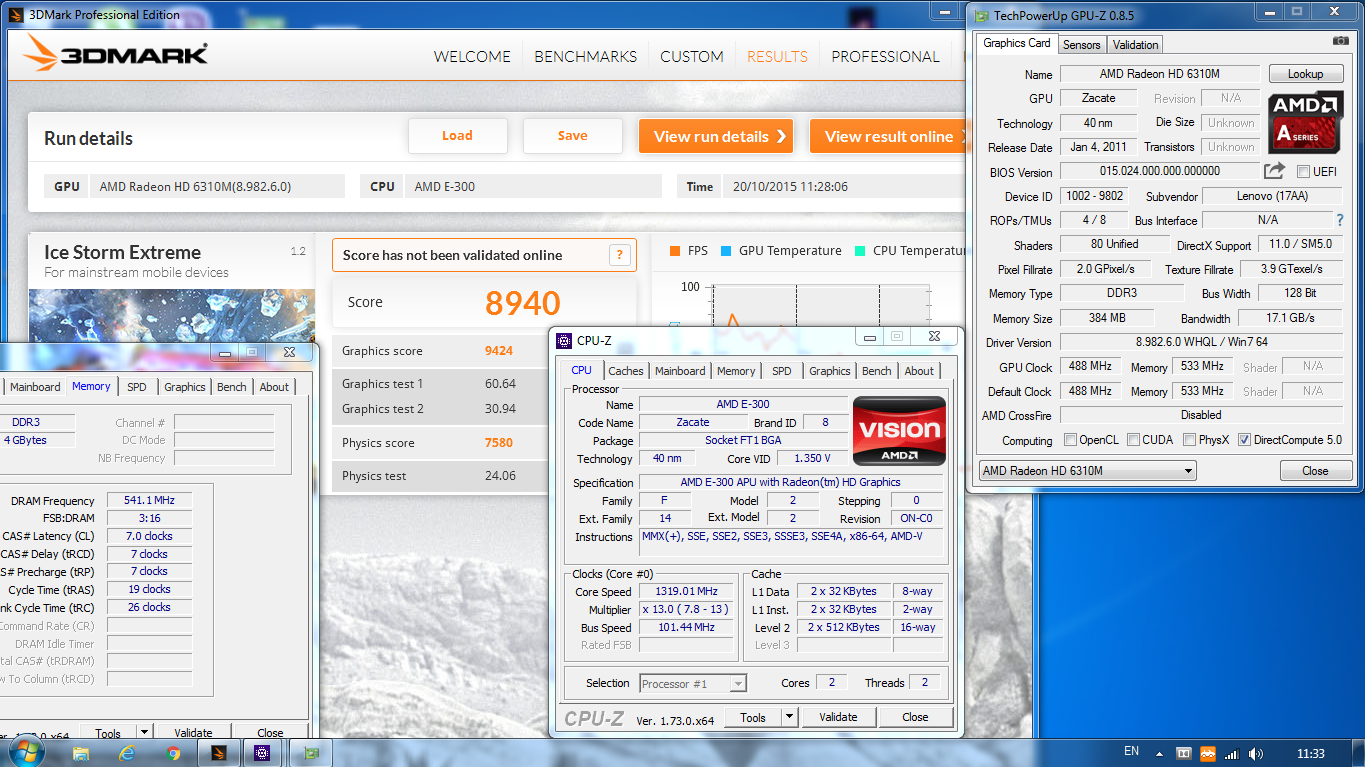Toggle the UEFI checkbox in GPU-Z
The height and width of the screenshot is (767, 1365).
pyautogui.click(x=1303, y=172)
